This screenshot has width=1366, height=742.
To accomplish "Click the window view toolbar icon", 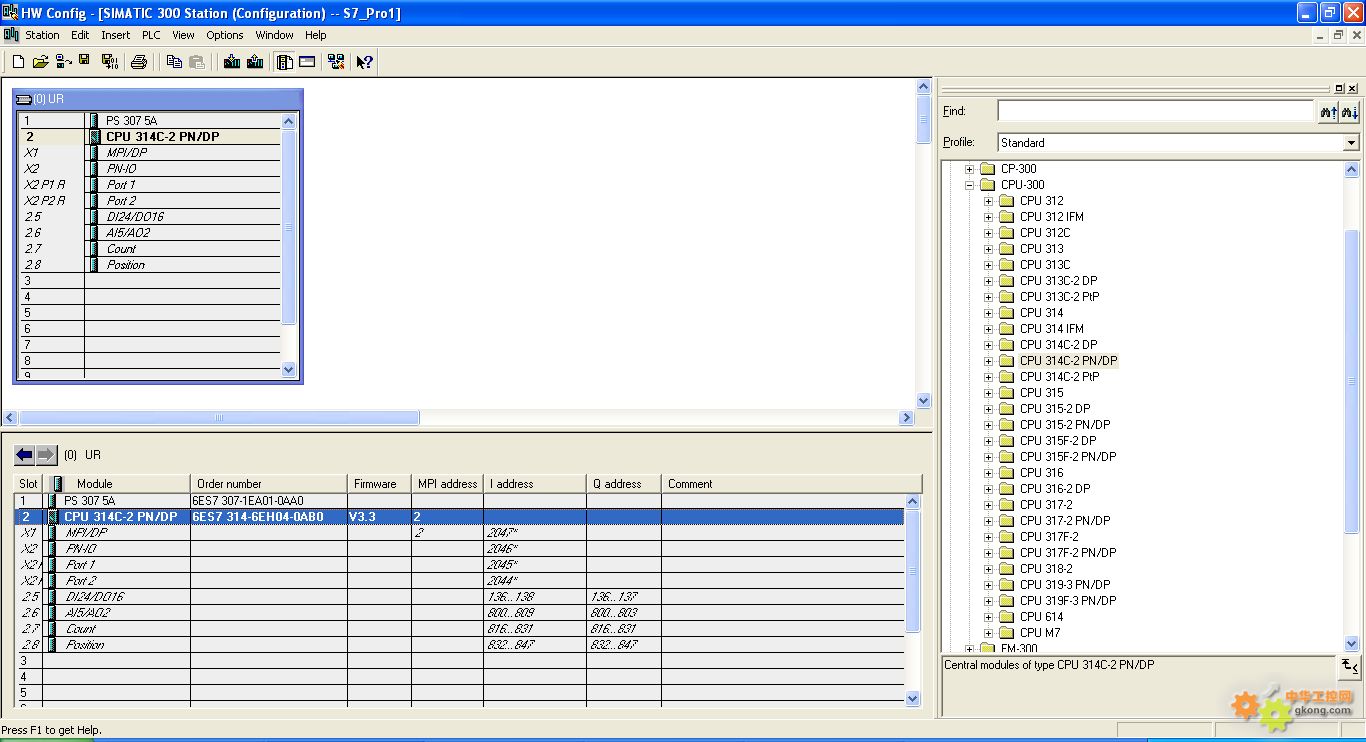I will click(x=307, y=62).
